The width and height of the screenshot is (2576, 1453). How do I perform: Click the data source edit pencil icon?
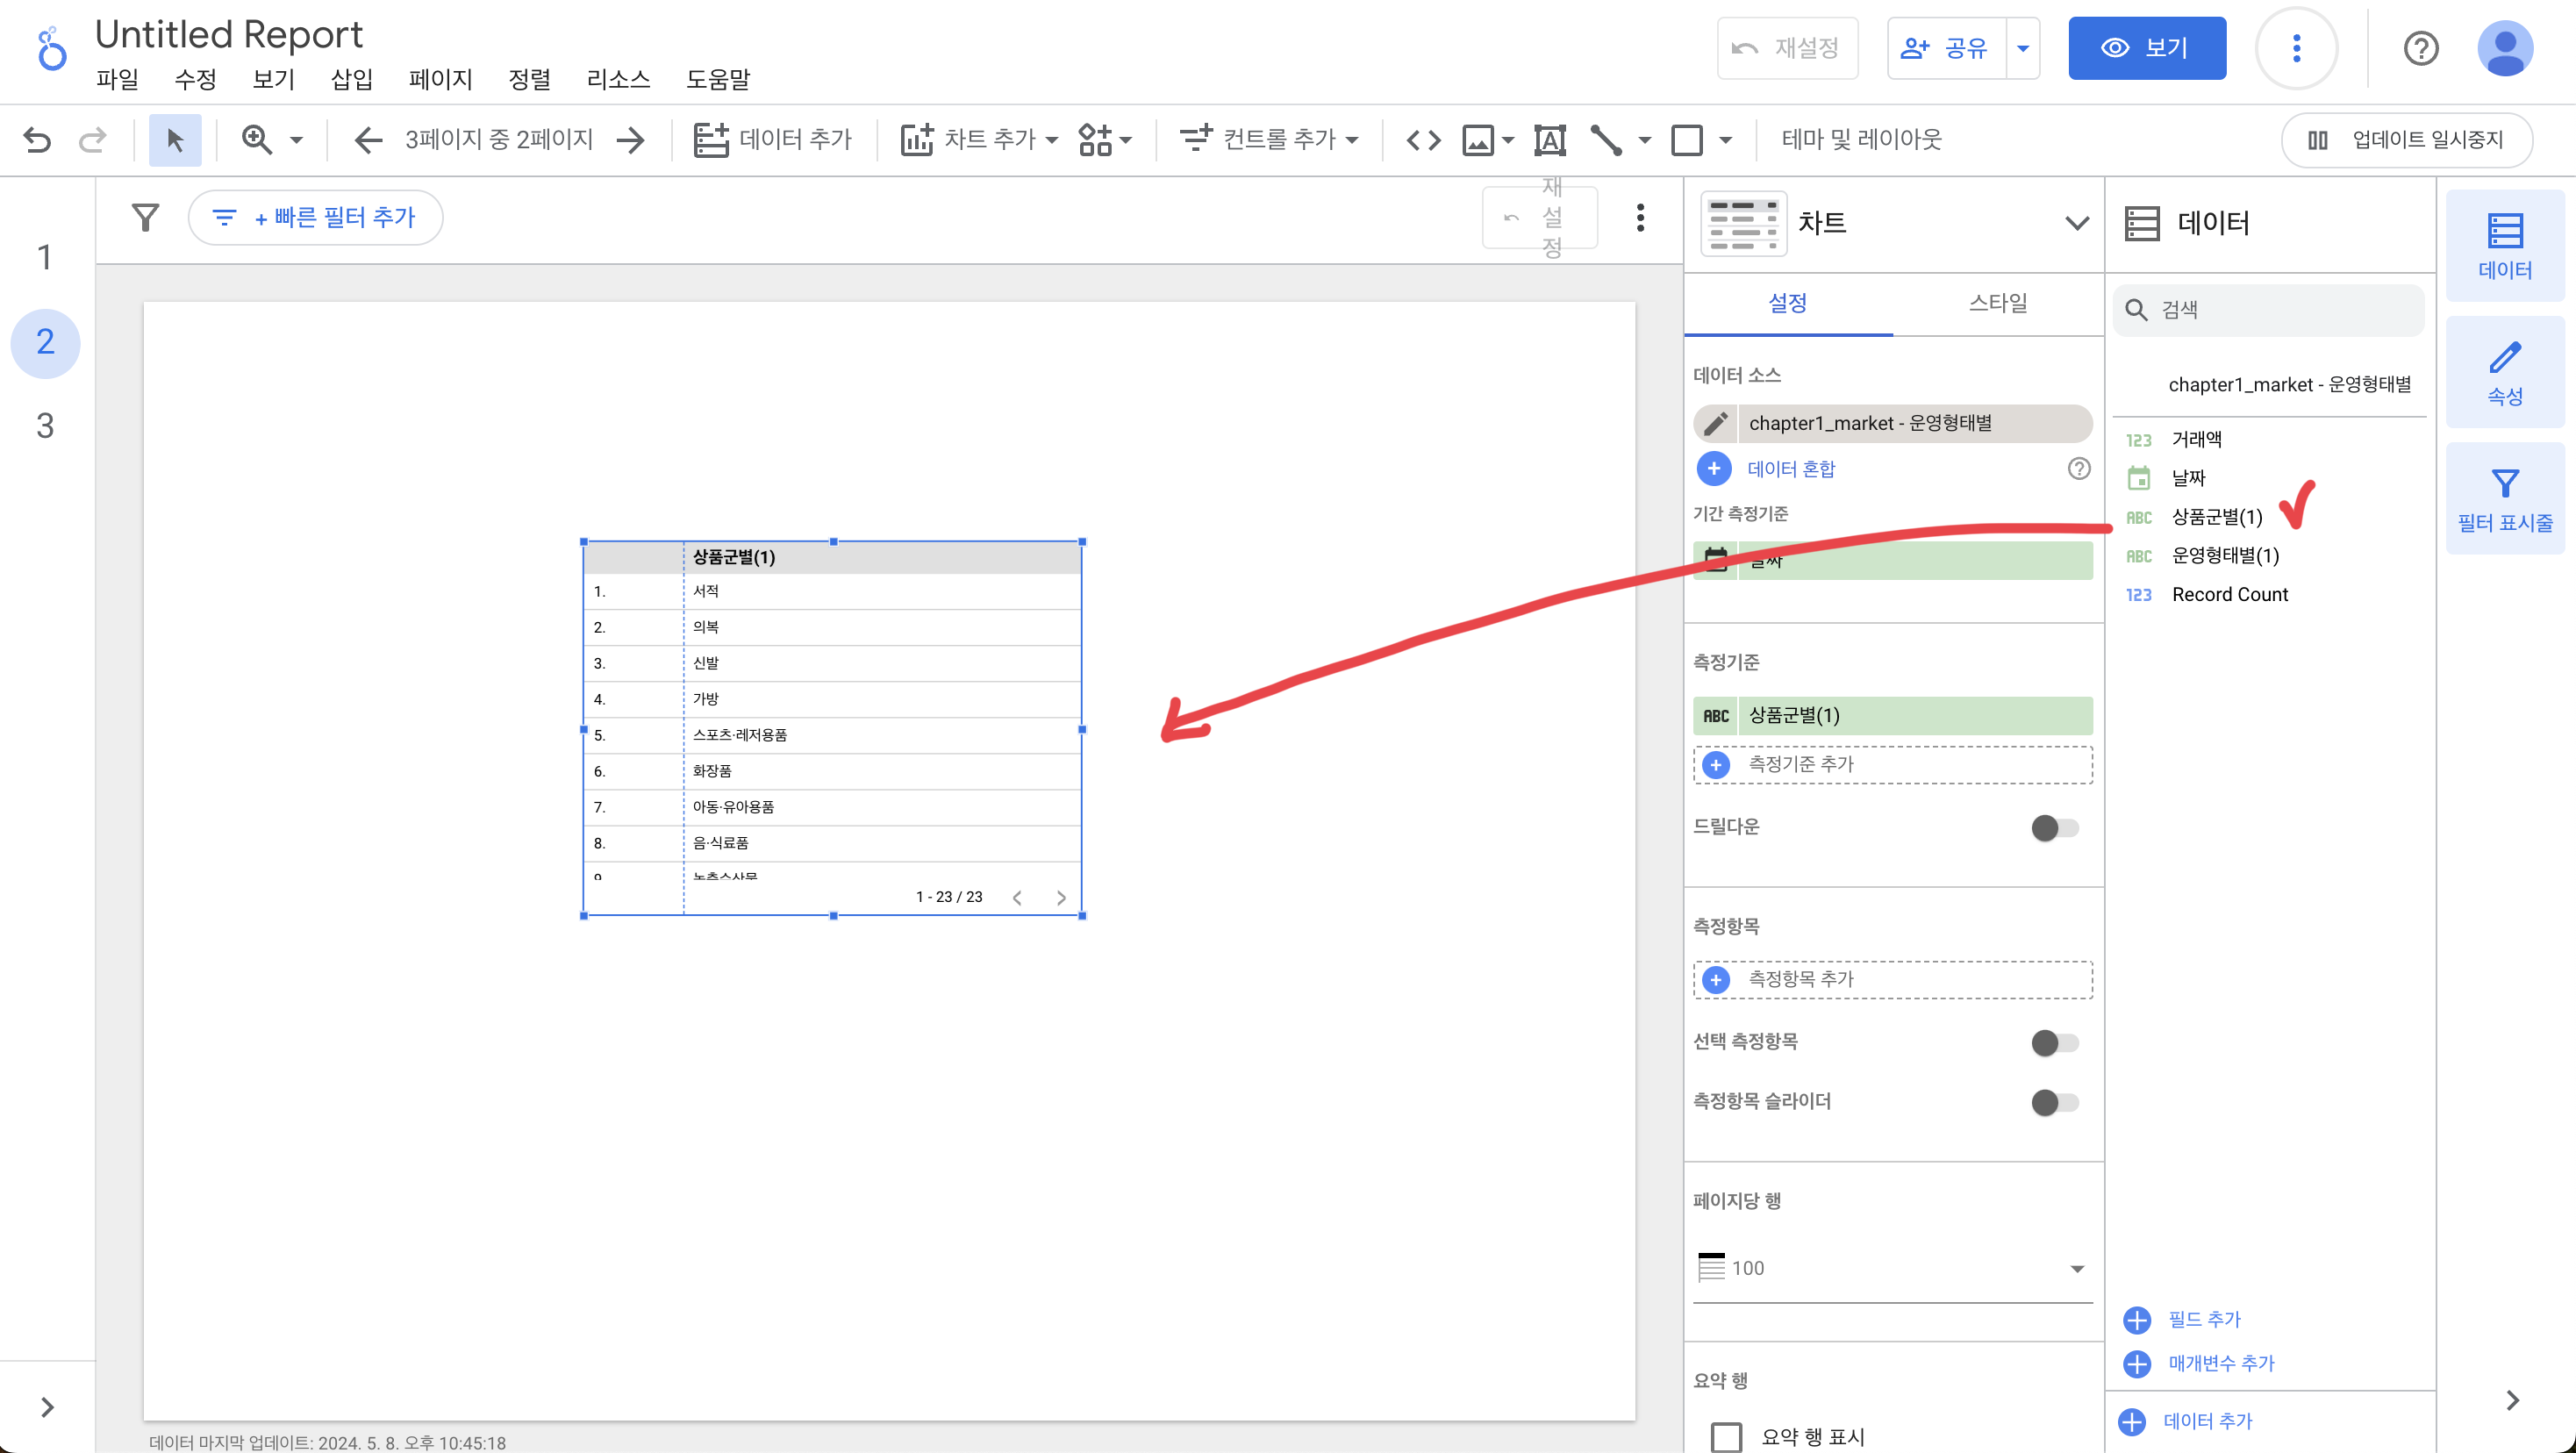[1716, 423]
